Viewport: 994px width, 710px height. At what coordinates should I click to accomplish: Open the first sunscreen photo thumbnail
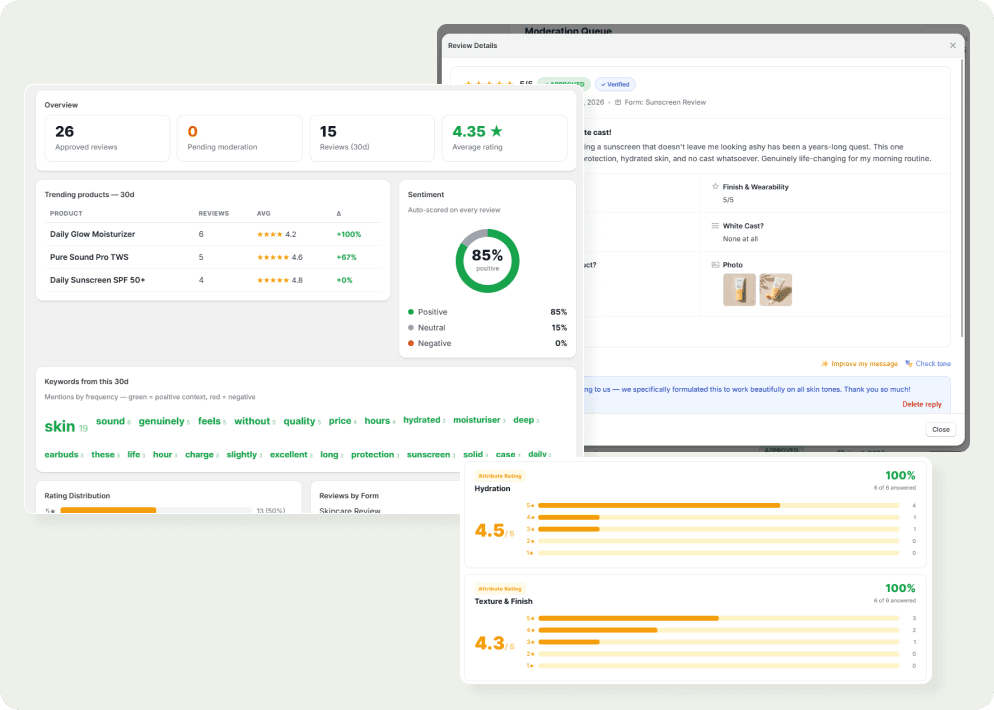pyautogui.click(x=739, y=290)
